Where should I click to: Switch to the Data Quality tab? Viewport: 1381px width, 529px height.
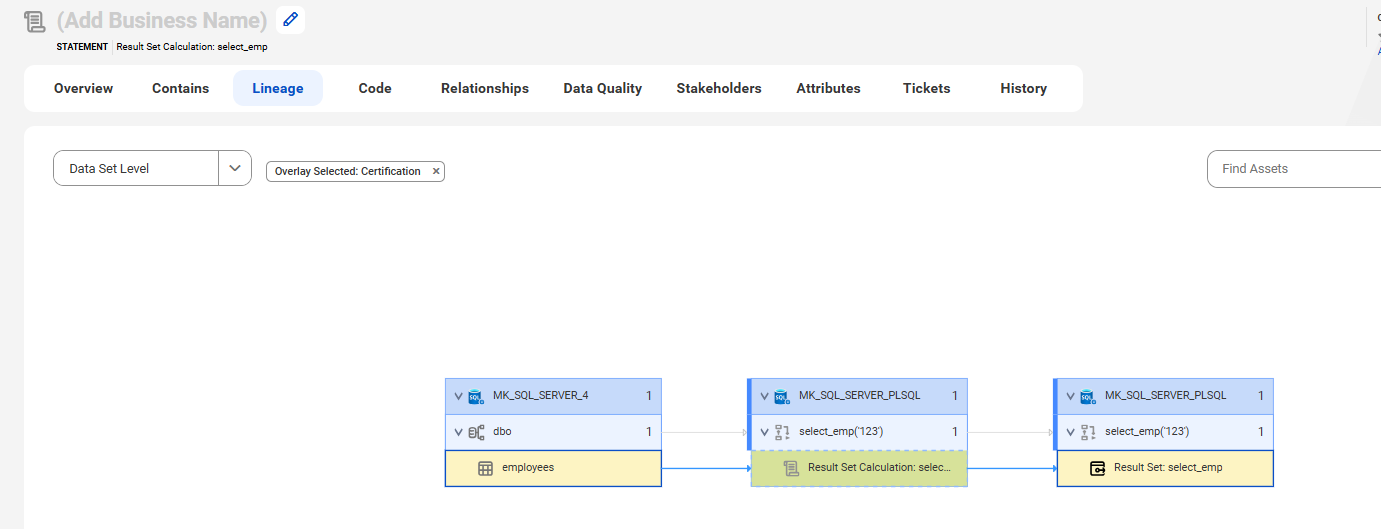point(603,88)
